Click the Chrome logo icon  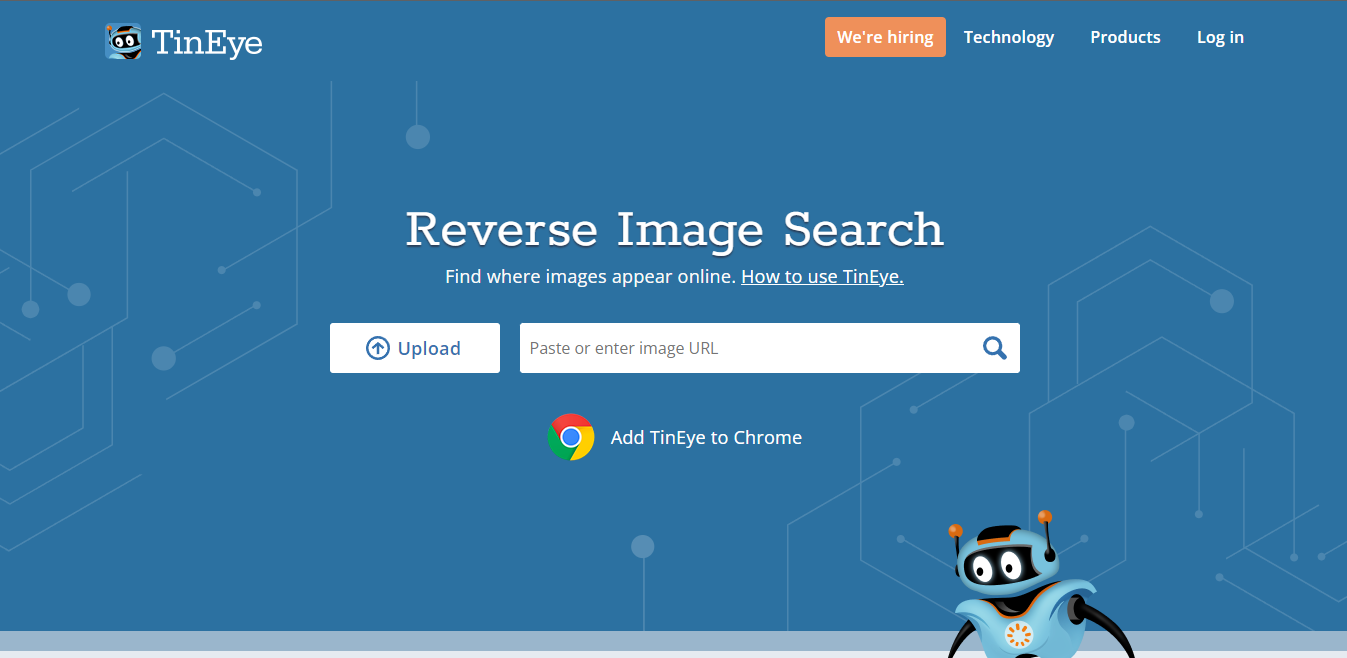tap(571, 437)
